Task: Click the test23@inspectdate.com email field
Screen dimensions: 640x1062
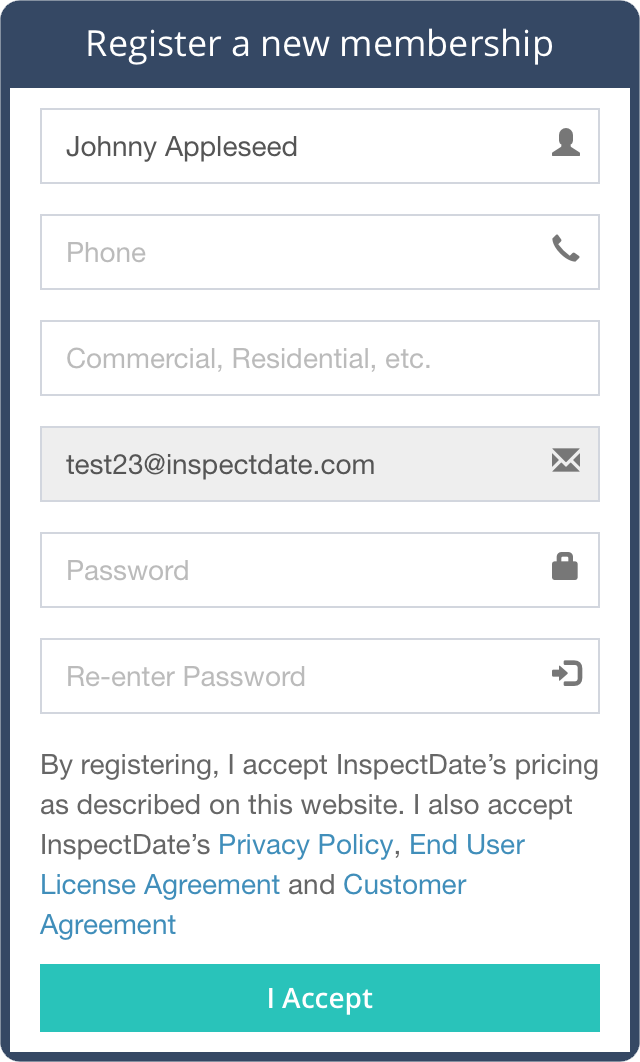Action: click(290, 464)
